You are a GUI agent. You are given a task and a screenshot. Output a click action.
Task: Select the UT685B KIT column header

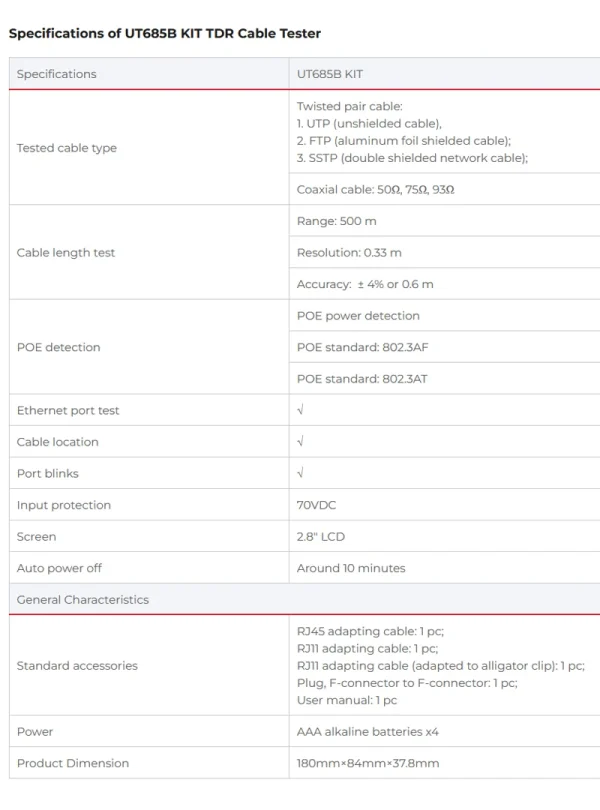click(x=444, y=74)
